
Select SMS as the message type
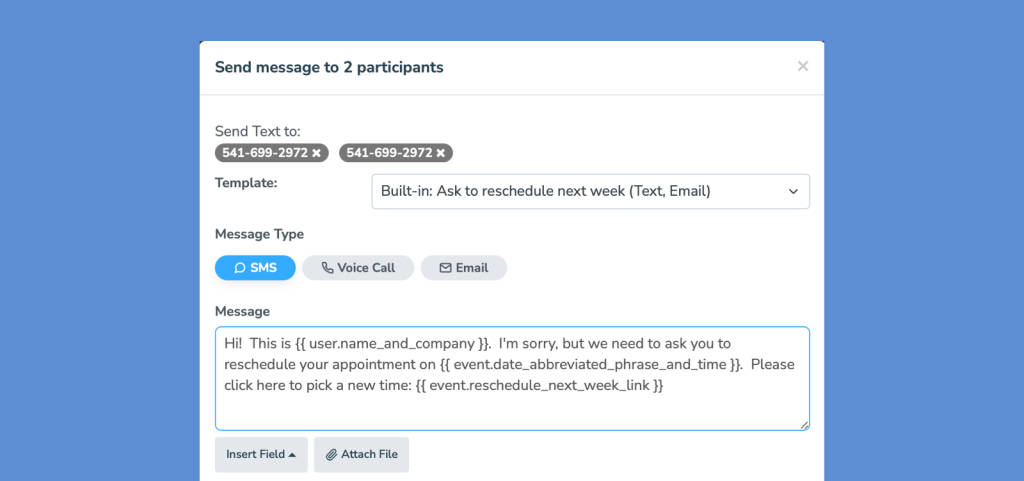point(255,268)
